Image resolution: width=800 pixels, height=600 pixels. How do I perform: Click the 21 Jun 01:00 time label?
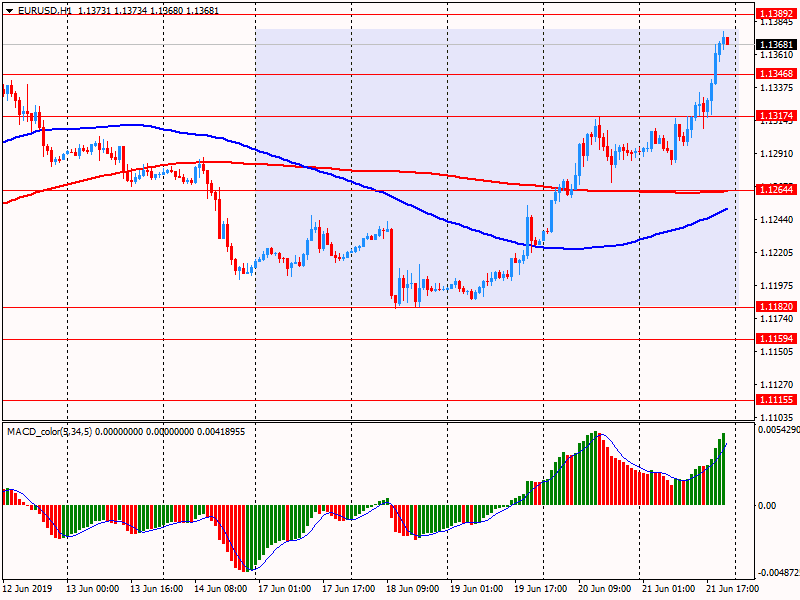[x=668, y=588]
